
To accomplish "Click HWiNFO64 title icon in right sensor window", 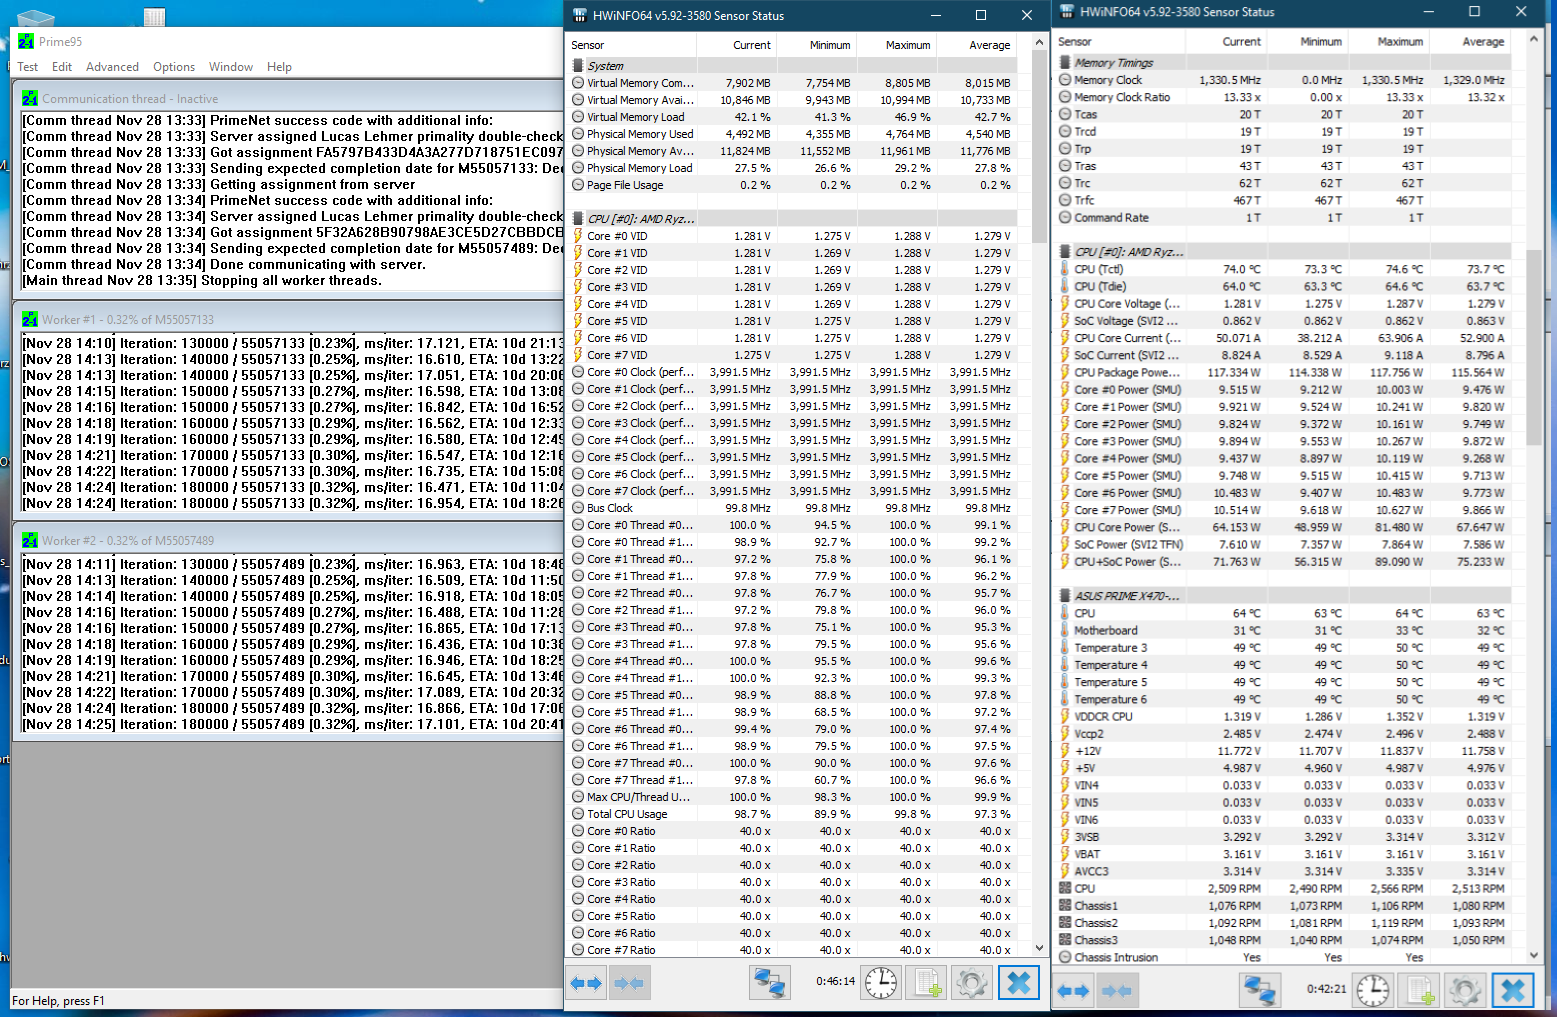I will (1067, 12).
